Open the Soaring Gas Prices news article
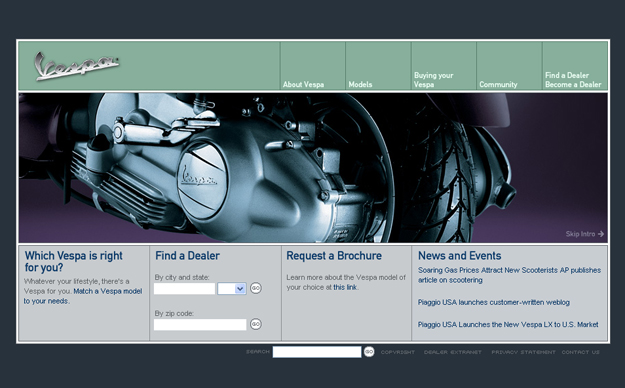Image resolution: width=625 pixels, height=388 pixels. point(509,275)
